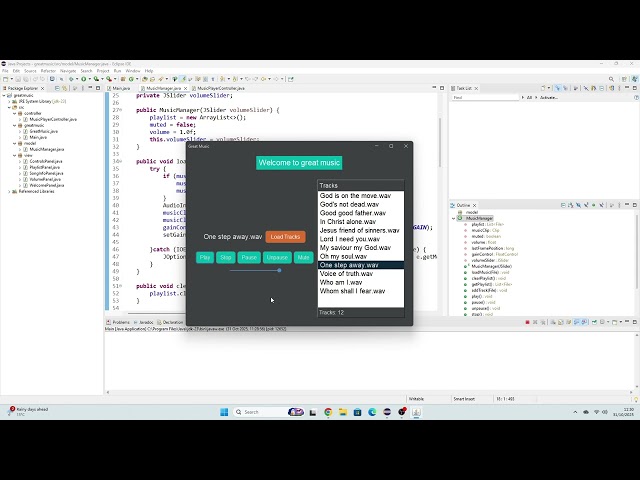Viewport: 640px width, 480px height.
Task: Click Load Tracks button in Great Music
Action: tap(285, 237)
